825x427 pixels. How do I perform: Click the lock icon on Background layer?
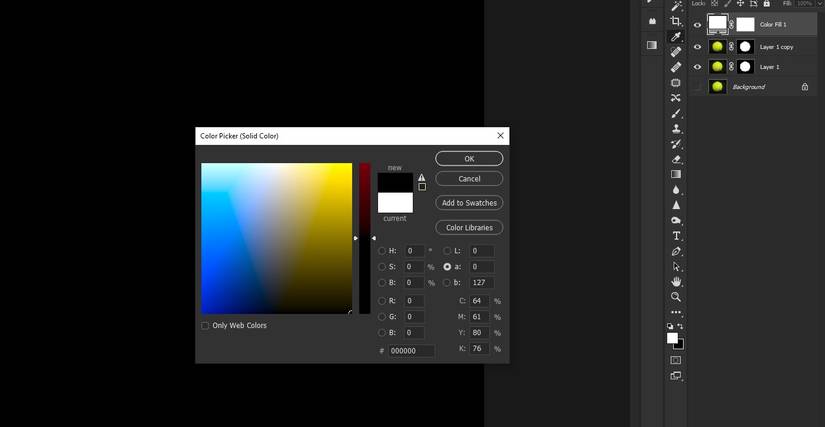(x=804, y=87)
